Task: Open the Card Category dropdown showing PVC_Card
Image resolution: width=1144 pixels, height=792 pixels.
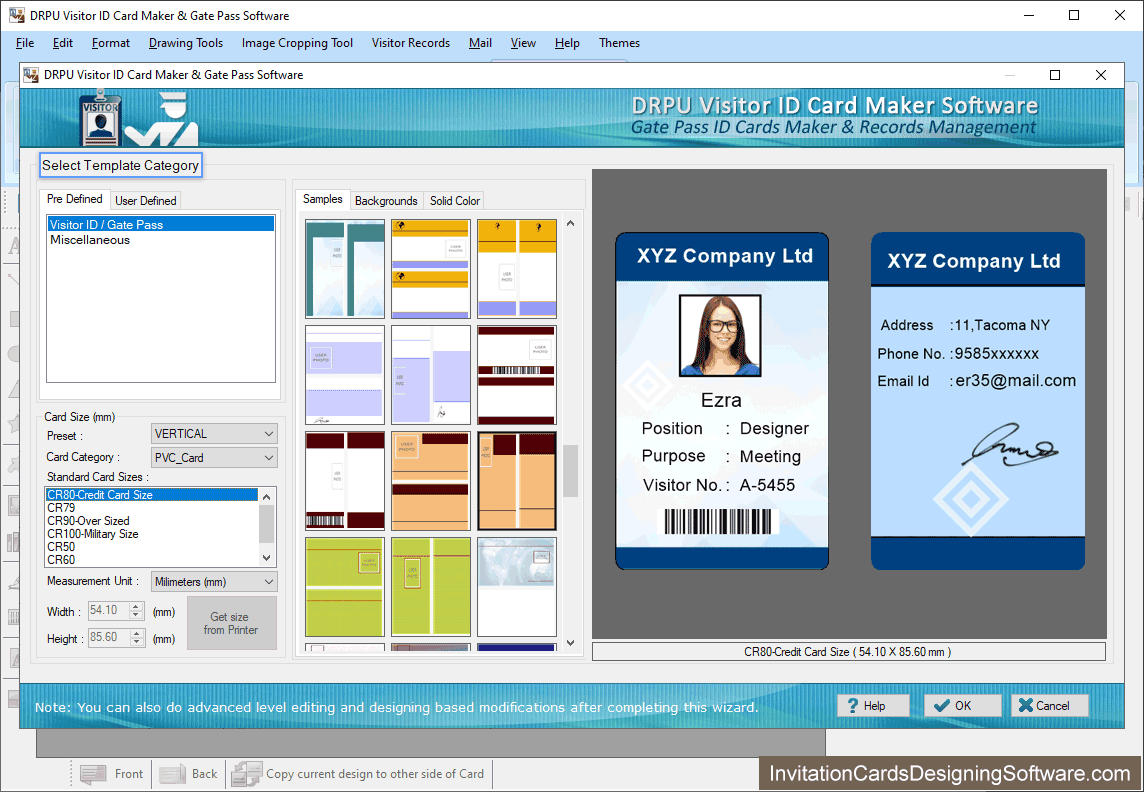Action: pos(213,457)
